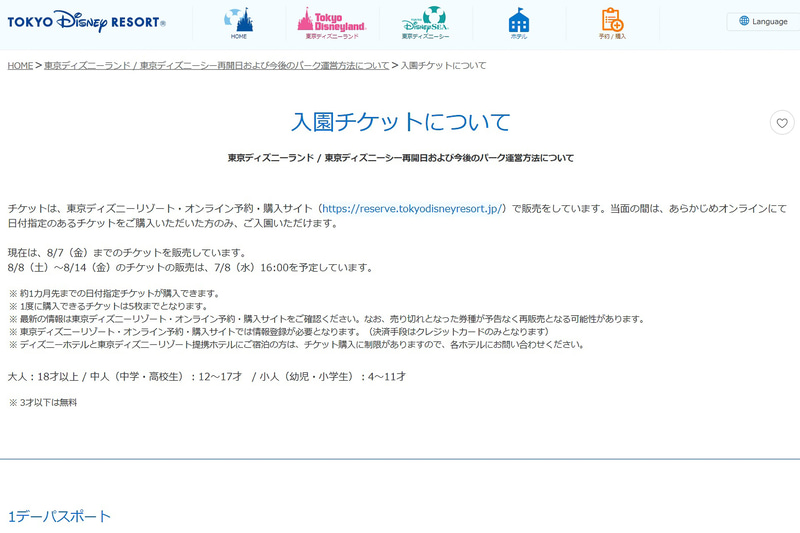Viewport: 800px width, 533px height.
Task: Click the 1デーパスポート section heading
Action: (x=59, y=516)
